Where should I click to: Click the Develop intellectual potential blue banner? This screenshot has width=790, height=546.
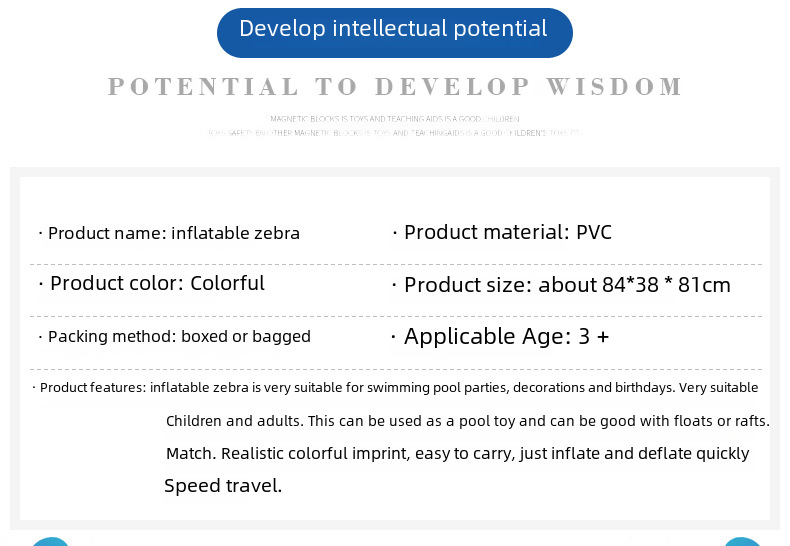click(394, 33)
